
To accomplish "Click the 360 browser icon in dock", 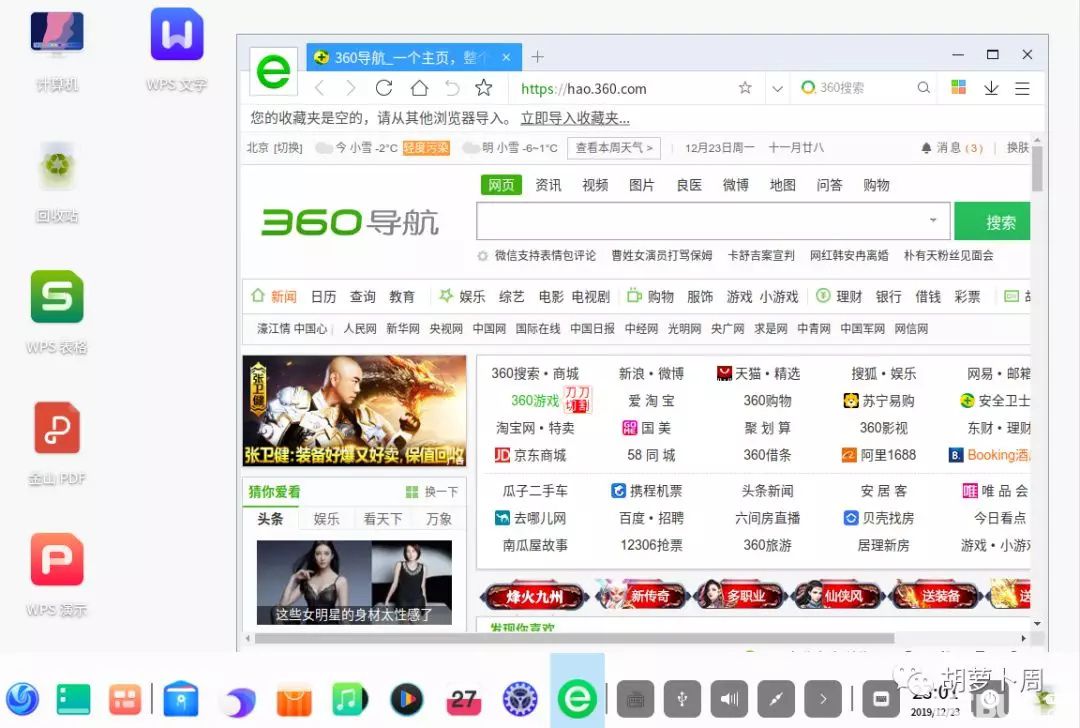I will [x=577, y=699].
